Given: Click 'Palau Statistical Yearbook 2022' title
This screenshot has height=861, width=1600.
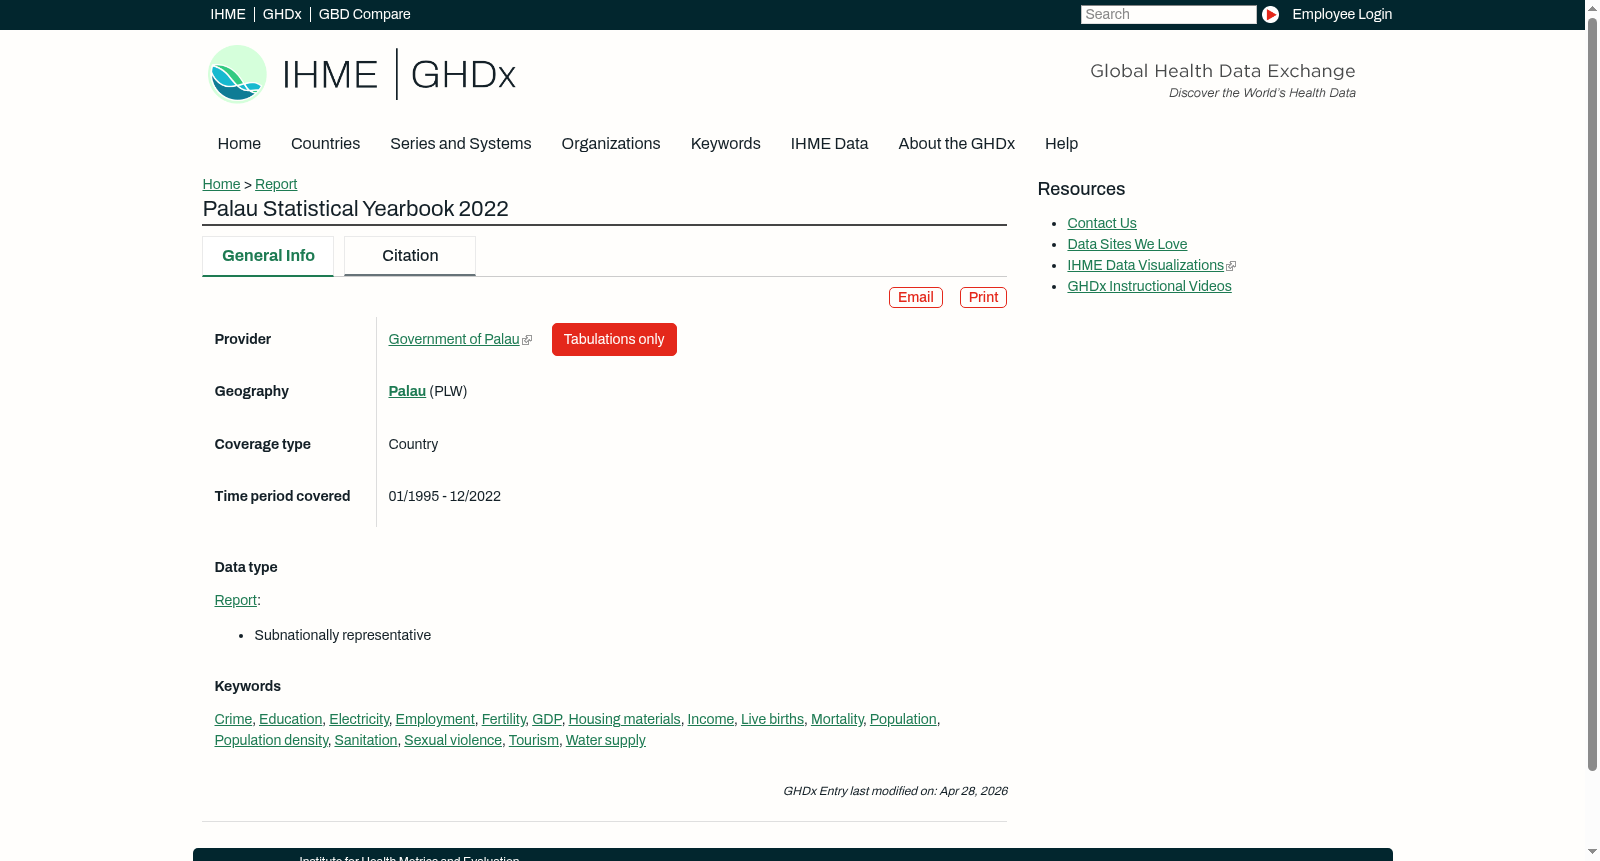Looking at the screenshot, I should point(355,209).
